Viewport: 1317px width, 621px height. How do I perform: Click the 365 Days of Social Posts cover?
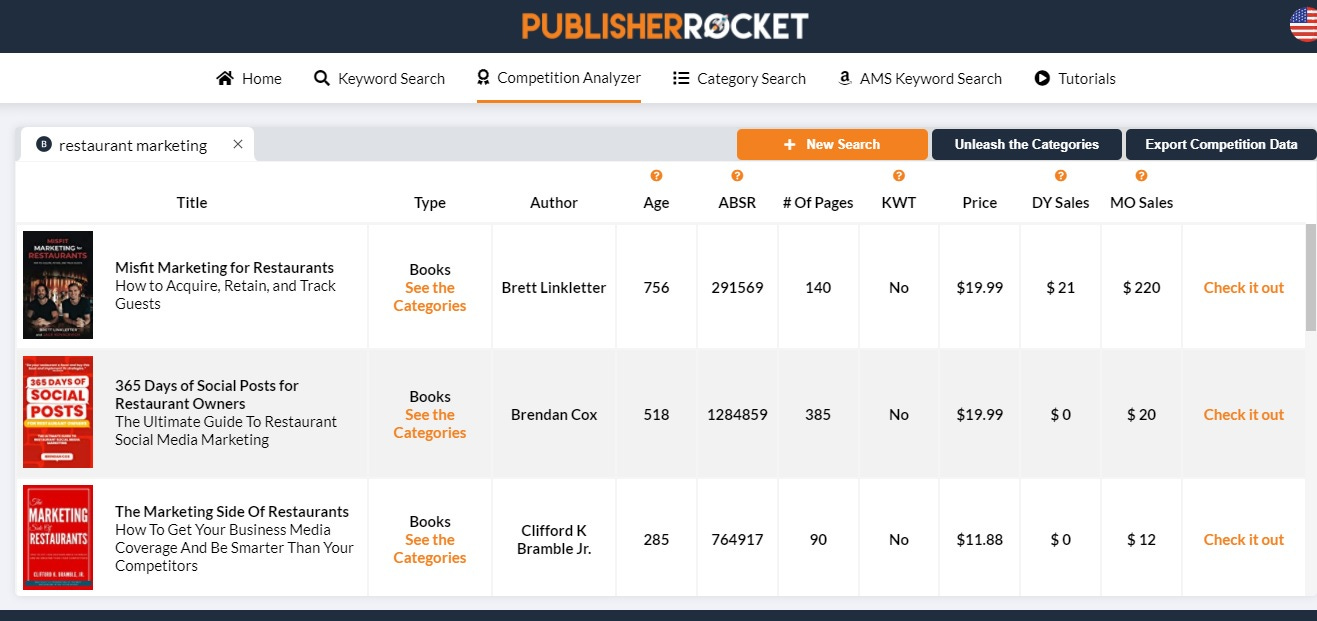[58, 412]
